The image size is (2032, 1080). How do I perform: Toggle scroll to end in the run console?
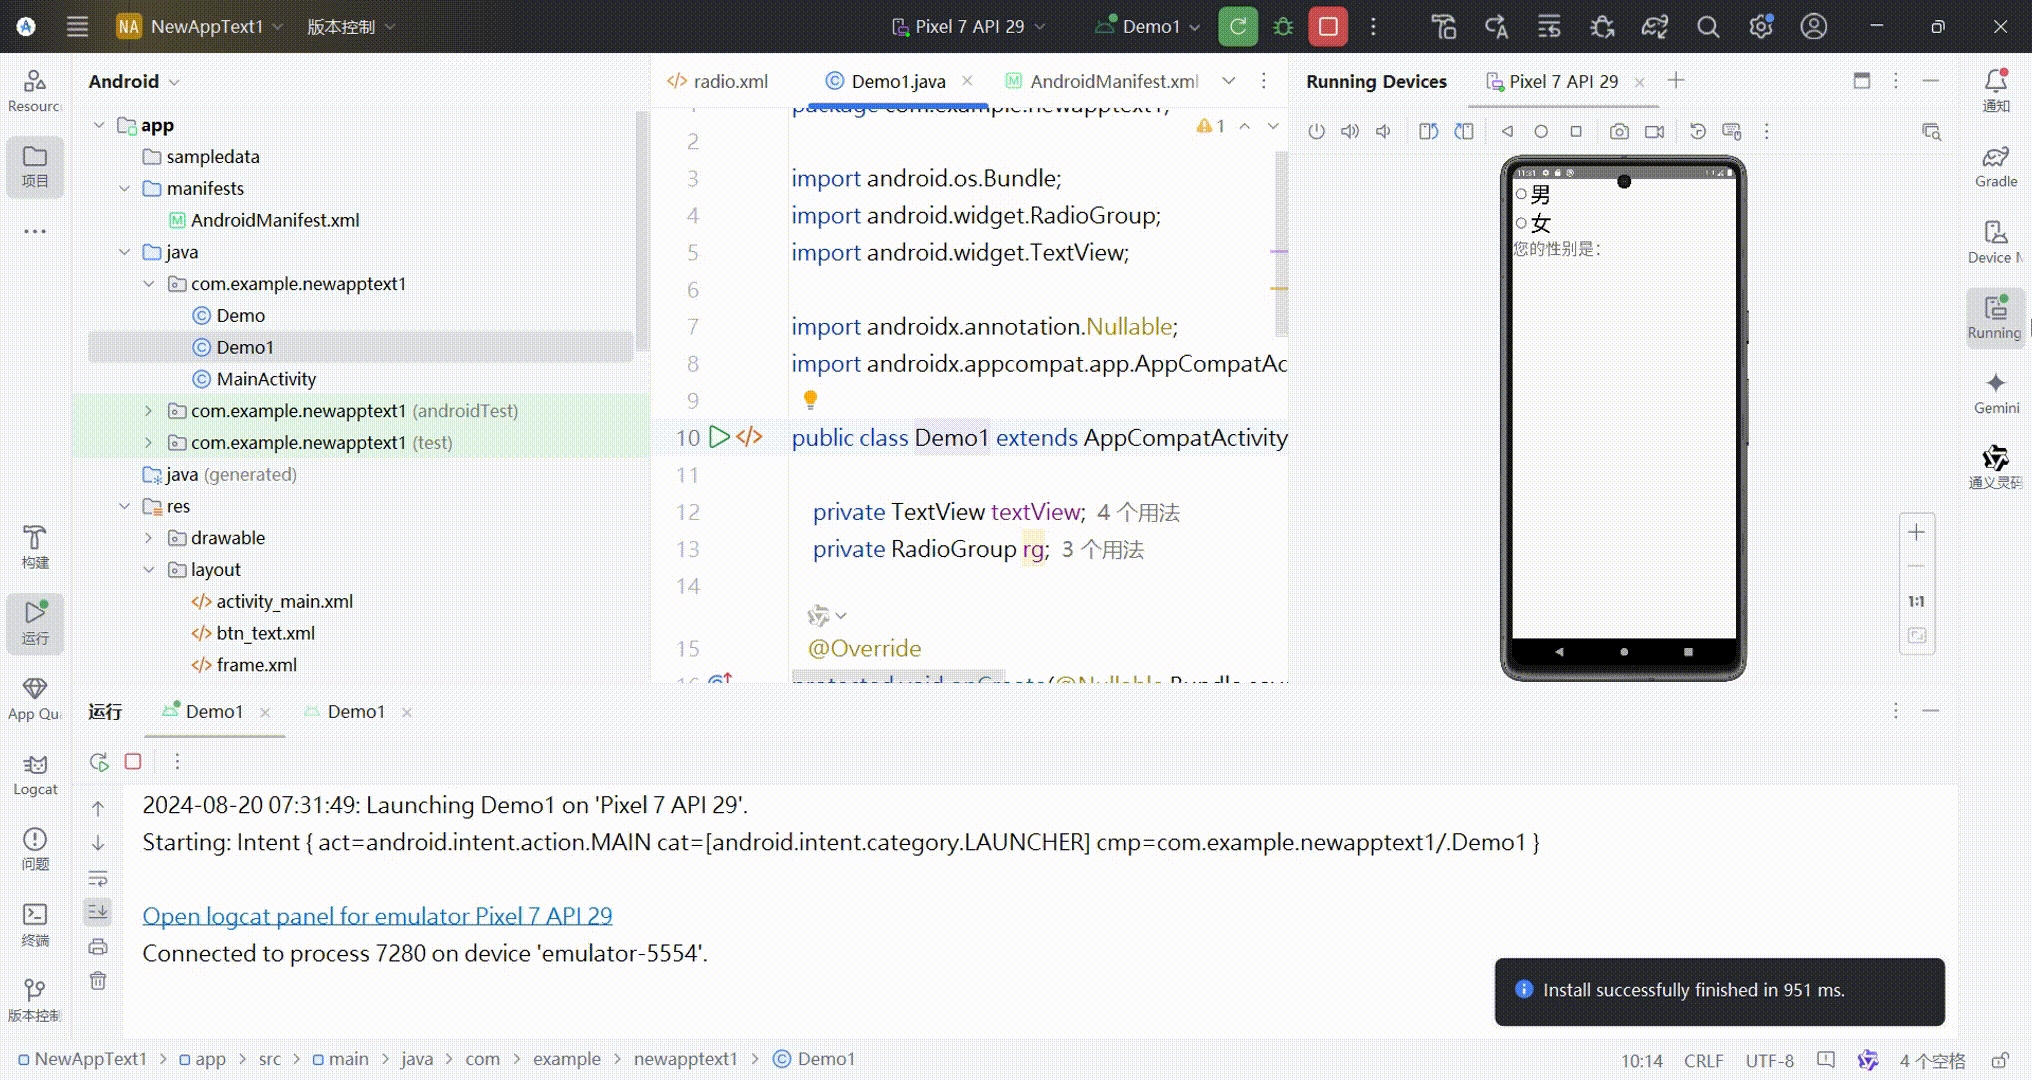pos(98,911)
